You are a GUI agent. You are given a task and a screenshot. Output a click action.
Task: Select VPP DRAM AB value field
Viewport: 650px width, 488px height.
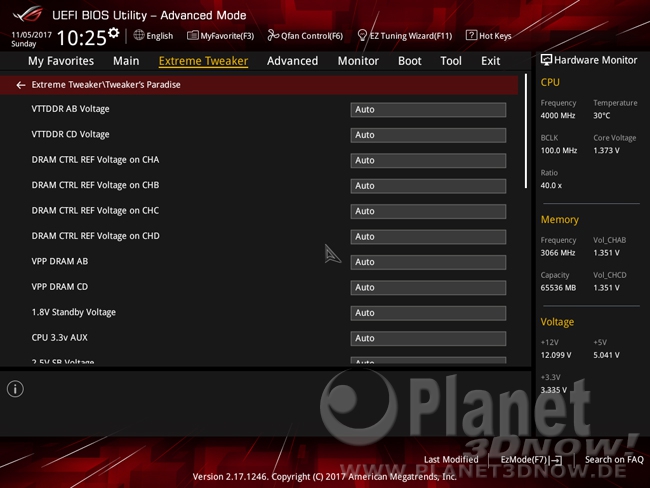point(428,262)
